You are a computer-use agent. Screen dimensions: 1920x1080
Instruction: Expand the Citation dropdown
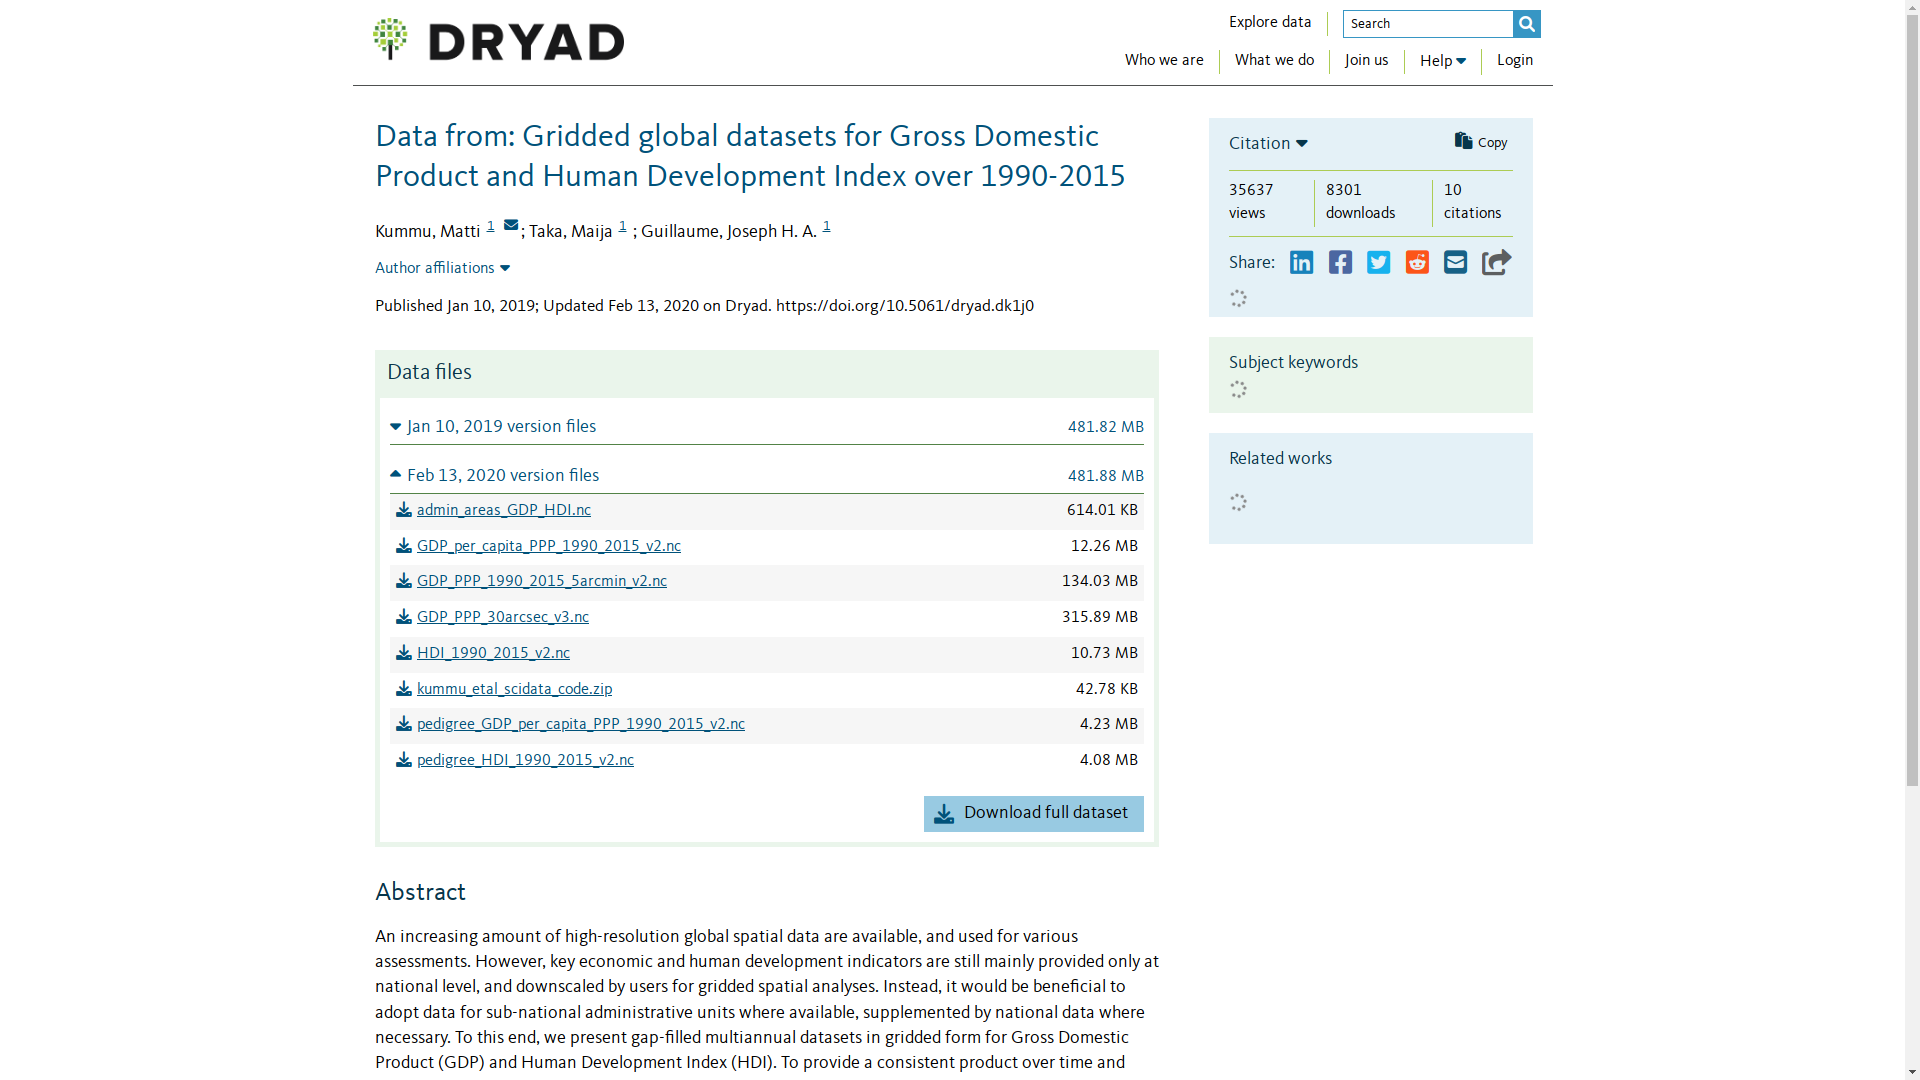click(1268, 144)
